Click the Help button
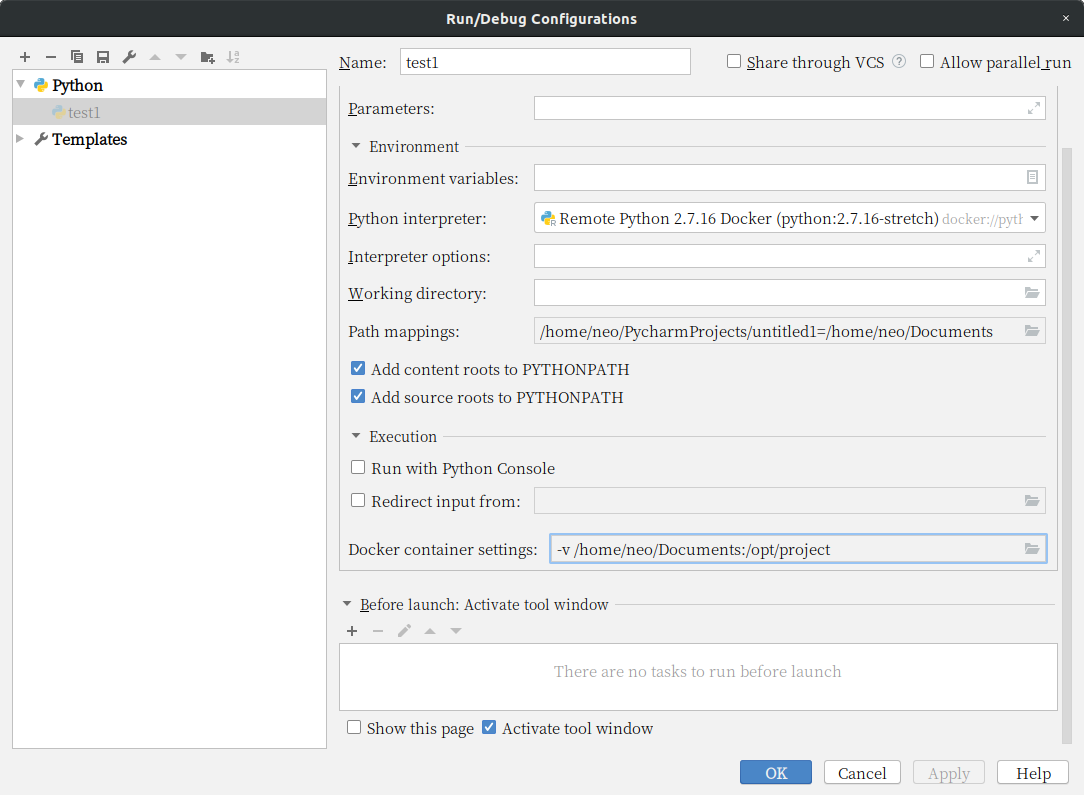 click(x=1034, y=773)
